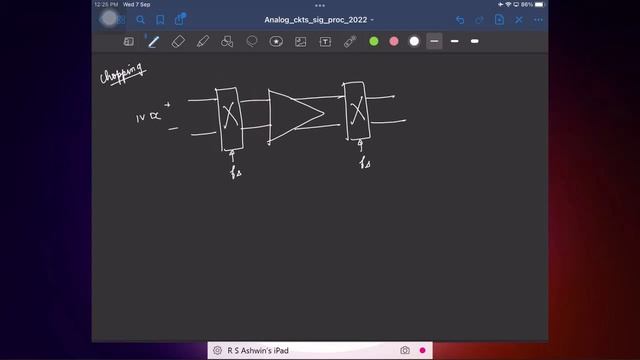
Task: Open the more options ellipsis menu
Action: 538,20
